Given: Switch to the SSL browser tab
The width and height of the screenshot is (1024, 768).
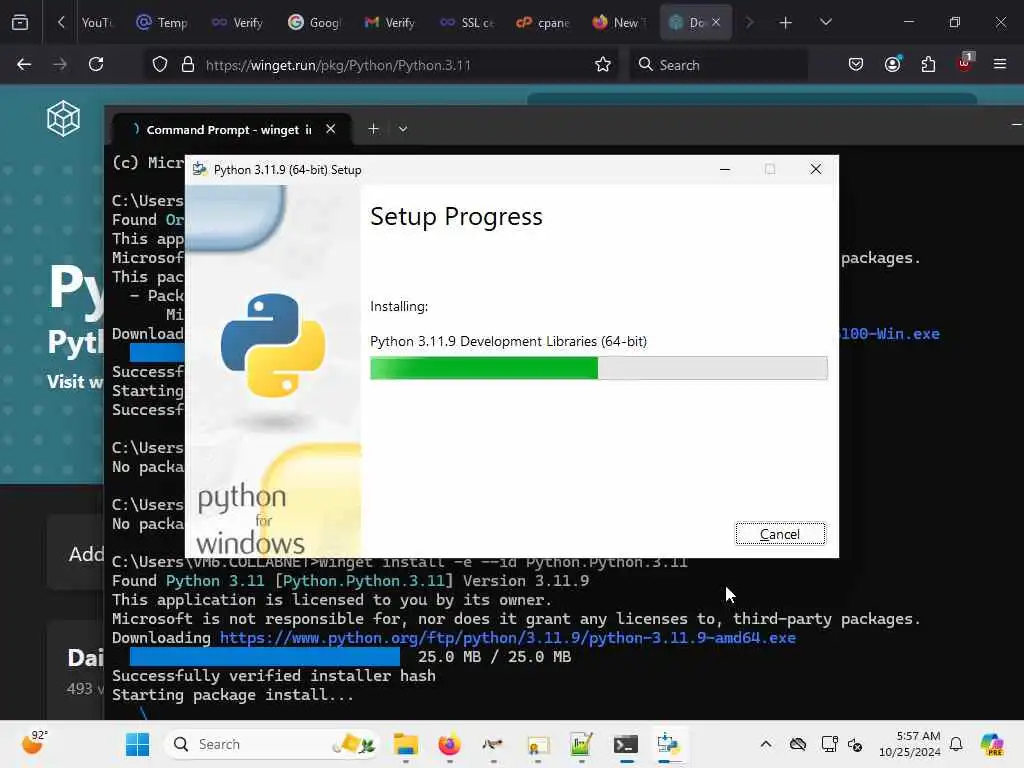Looking at the screenshot, I should 466,23.
